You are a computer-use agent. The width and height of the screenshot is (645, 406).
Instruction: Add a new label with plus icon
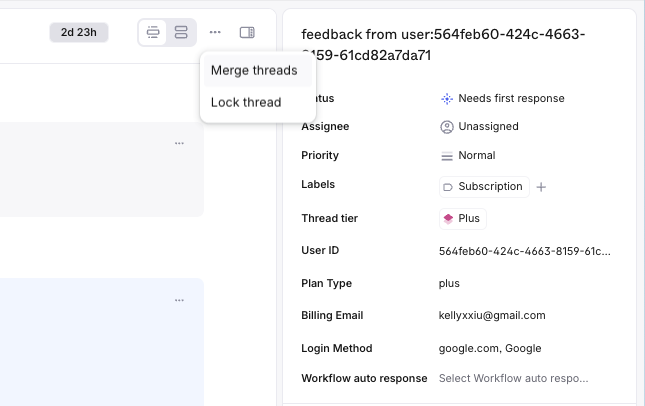[x=541, y=187]
